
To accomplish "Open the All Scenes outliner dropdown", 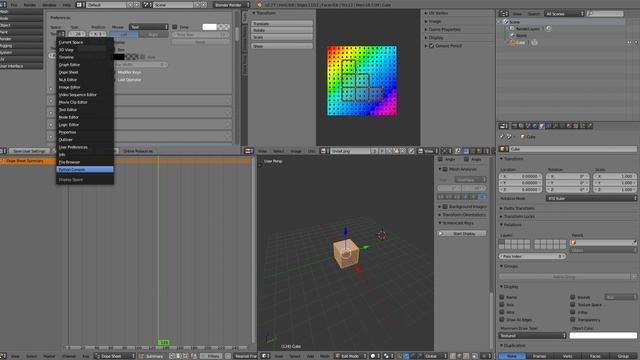I will point(564,14).
